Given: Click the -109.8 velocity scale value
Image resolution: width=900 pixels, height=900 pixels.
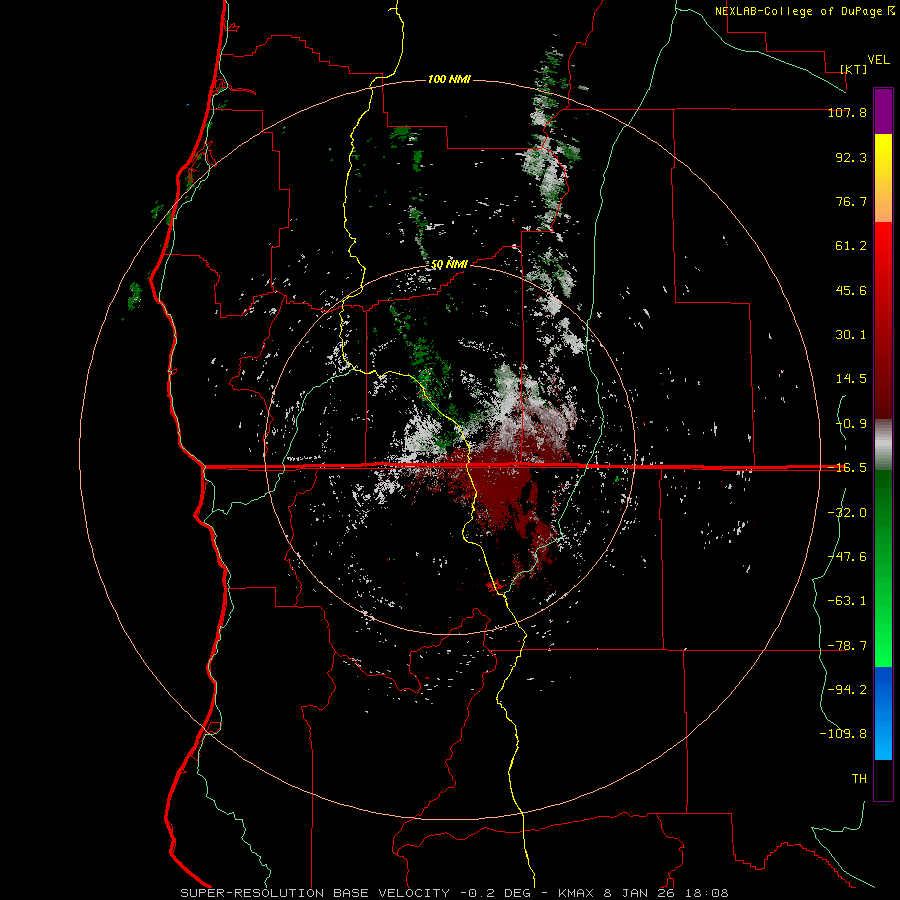Looking at the screenshot, I should (x=843, y=734).
